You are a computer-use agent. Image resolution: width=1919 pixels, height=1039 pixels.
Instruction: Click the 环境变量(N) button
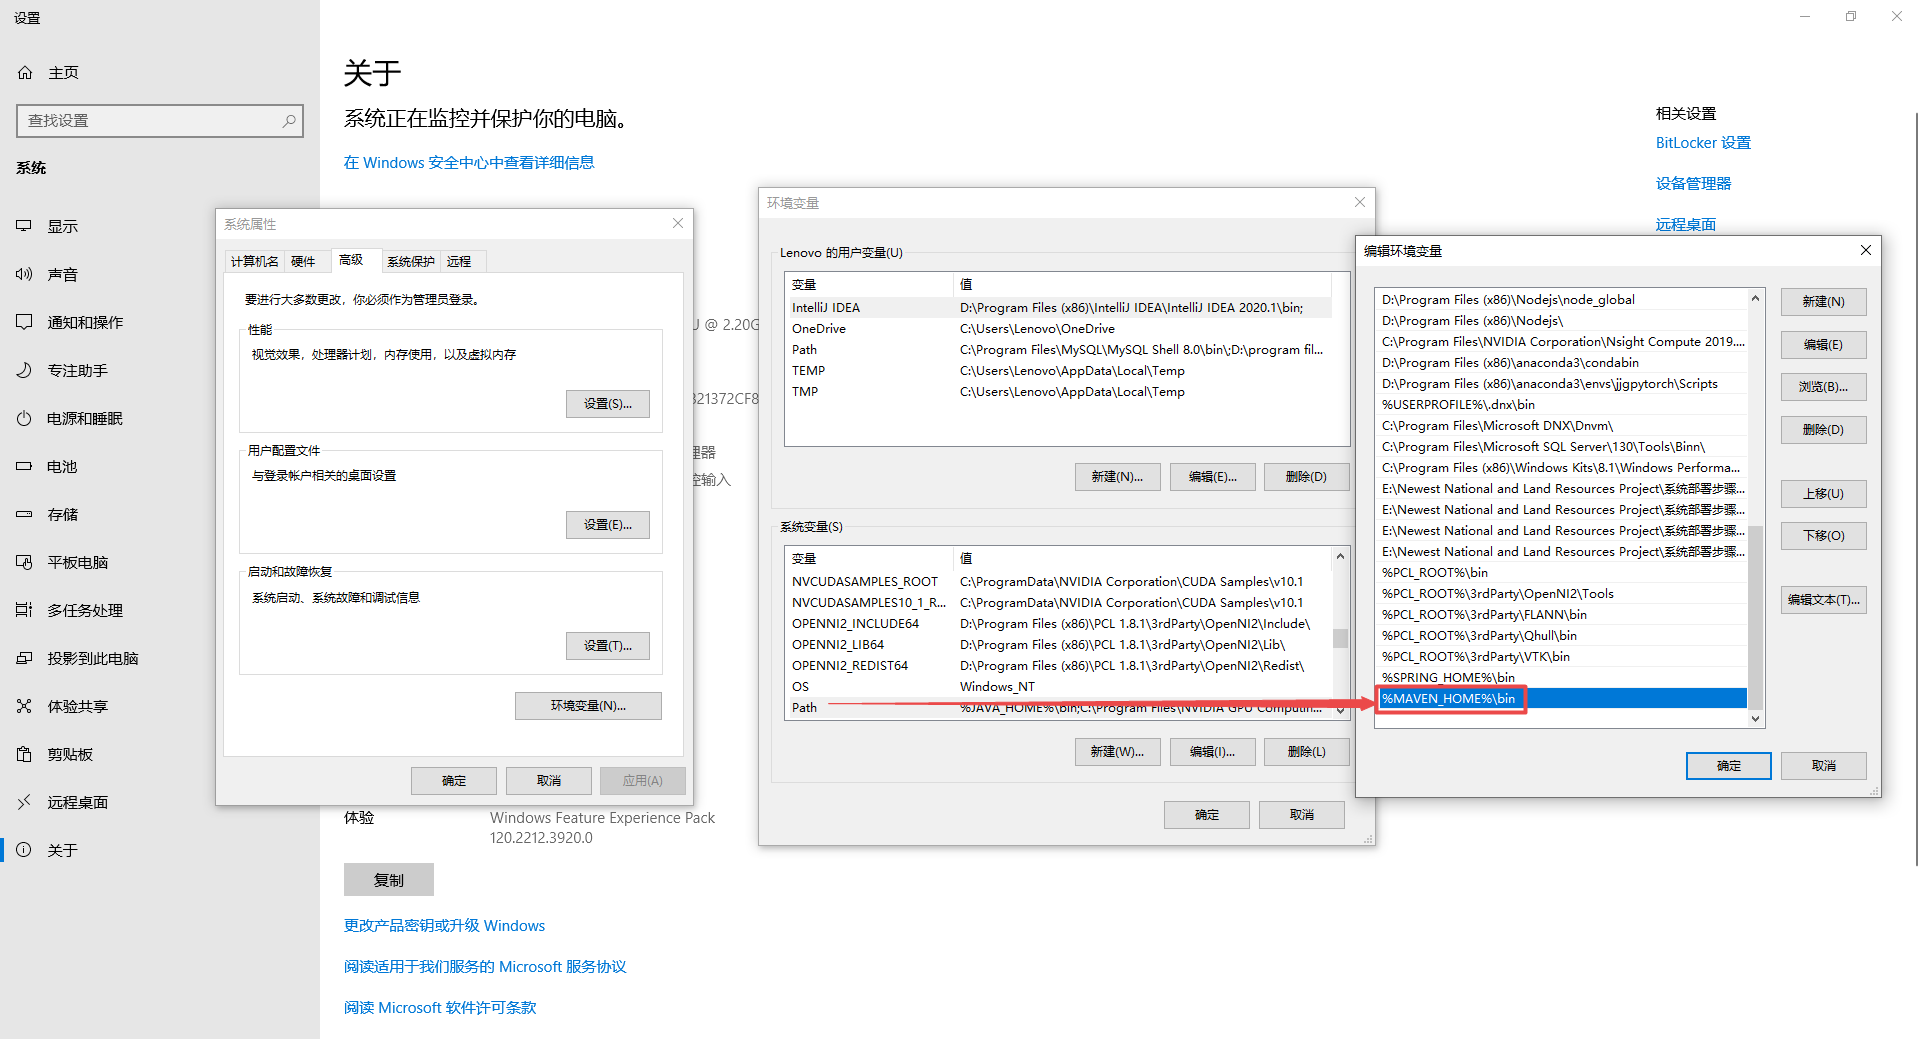[x=587, y=705]
